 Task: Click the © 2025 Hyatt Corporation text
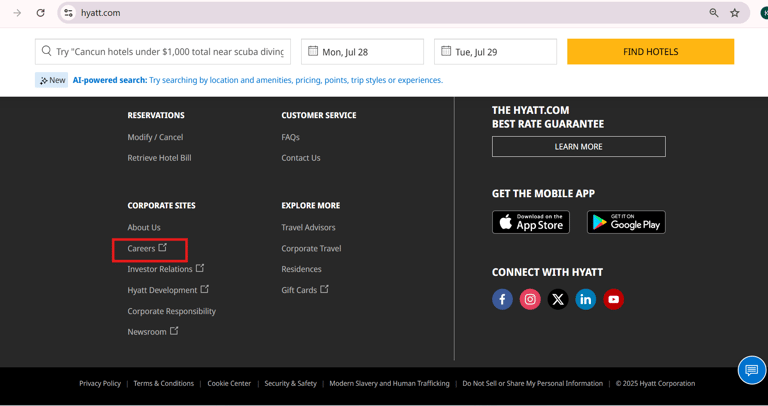(655, 383)
